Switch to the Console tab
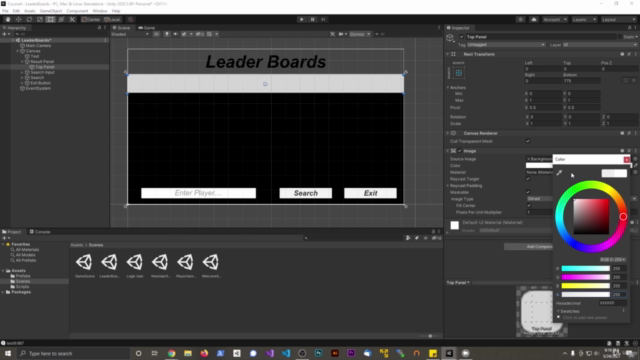Image resolution: width=640 pixels, height=360 pixels. (x=40, y=232)
